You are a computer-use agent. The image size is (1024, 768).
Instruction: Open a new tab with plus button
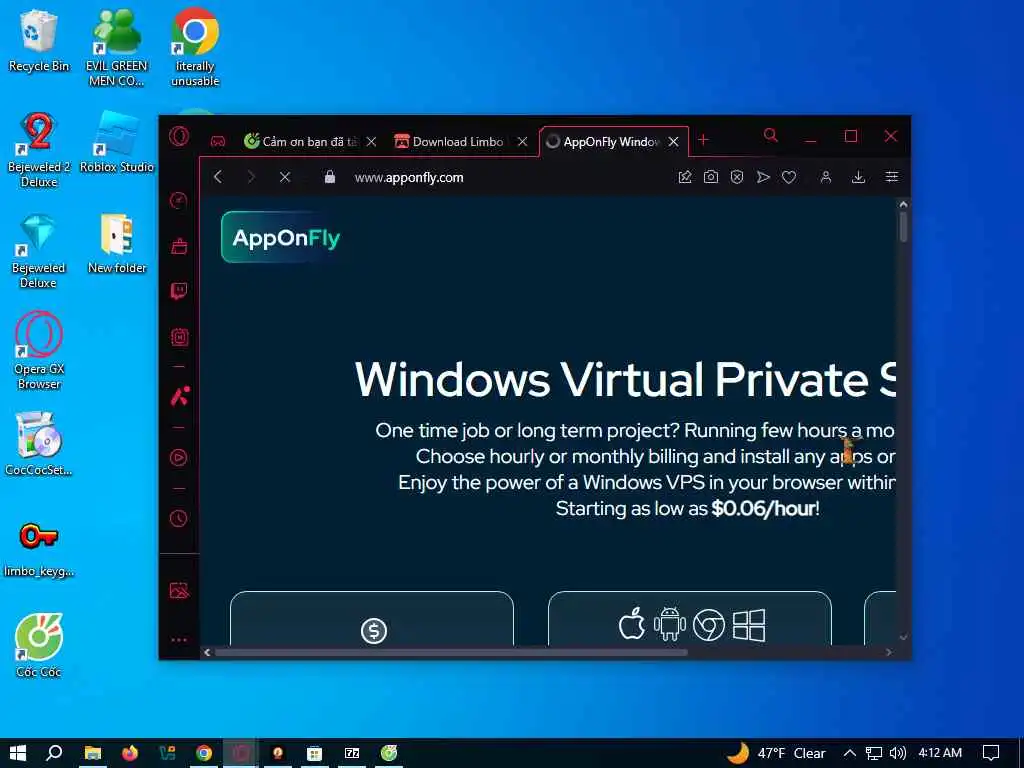[703, 140]
